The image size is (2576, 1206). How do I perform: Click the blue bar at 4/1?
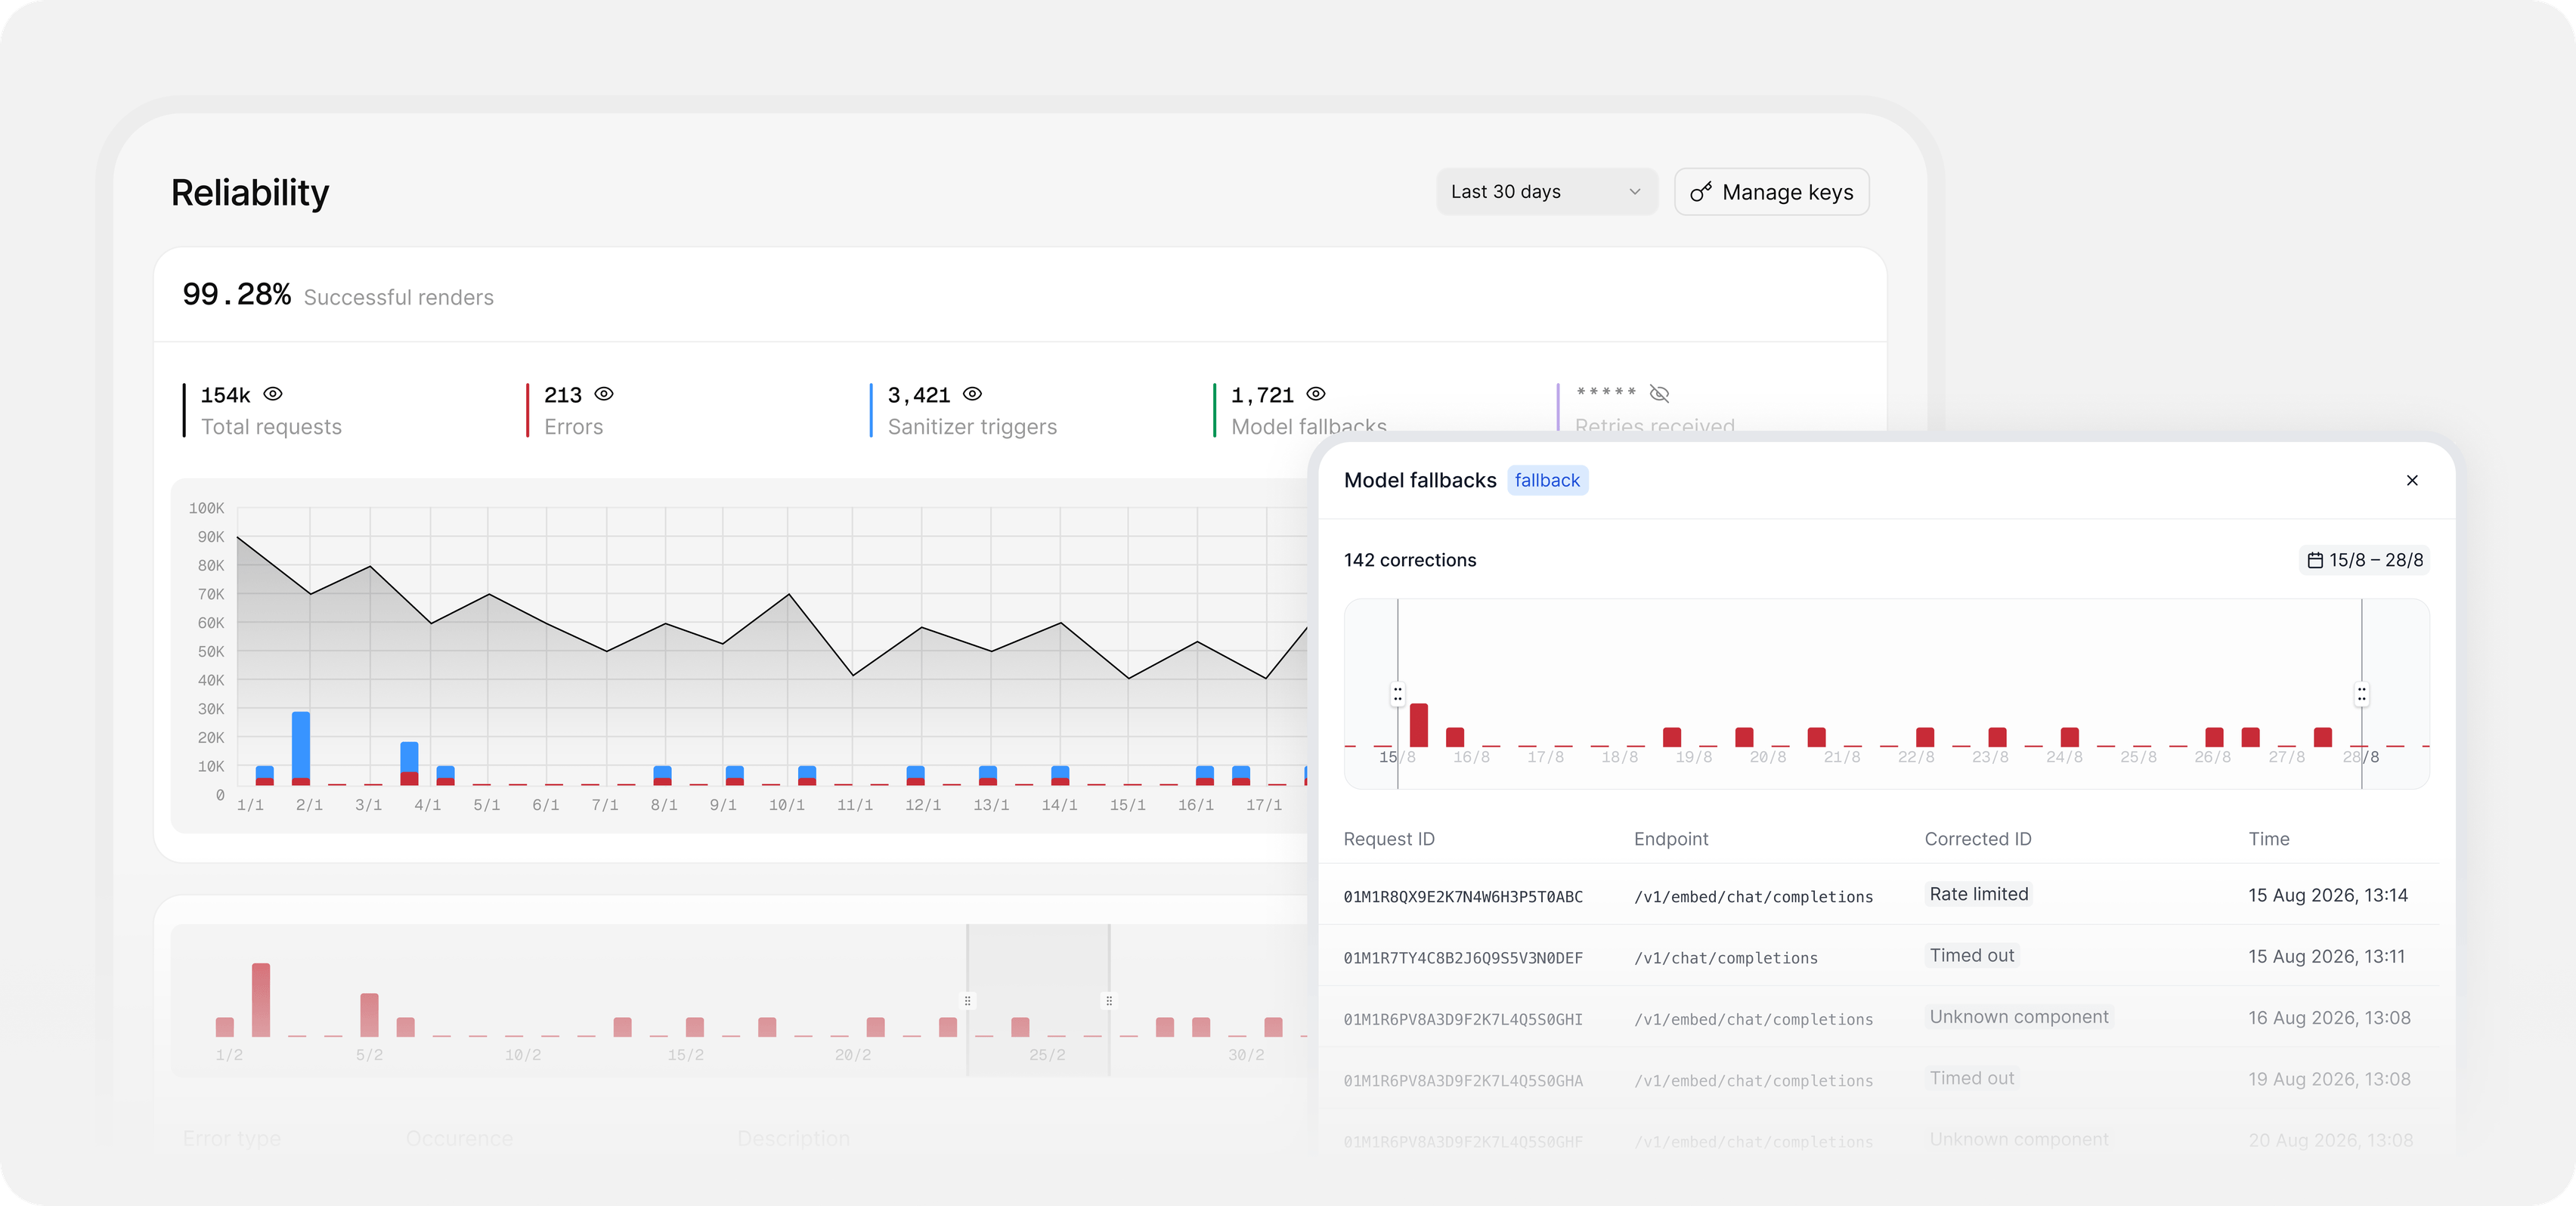pos(409,756)
